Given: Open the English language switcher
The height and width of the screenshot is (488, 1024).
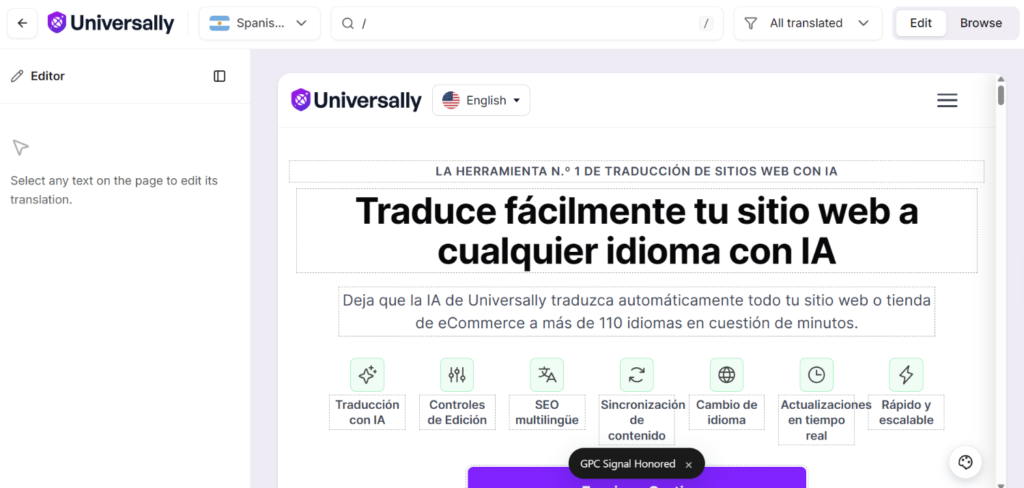Looking at the screenshot, I should [481, 101].
